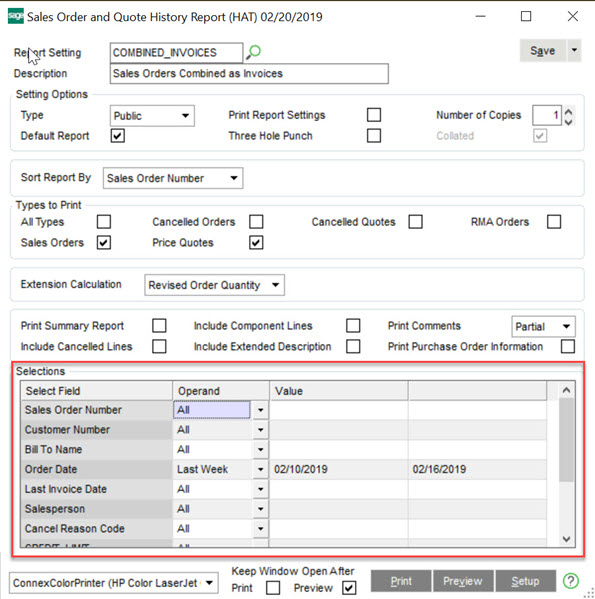595x599 pixels.
Task: Open Bill To Name operand dropdown arrow
Action: click(260, 450)
